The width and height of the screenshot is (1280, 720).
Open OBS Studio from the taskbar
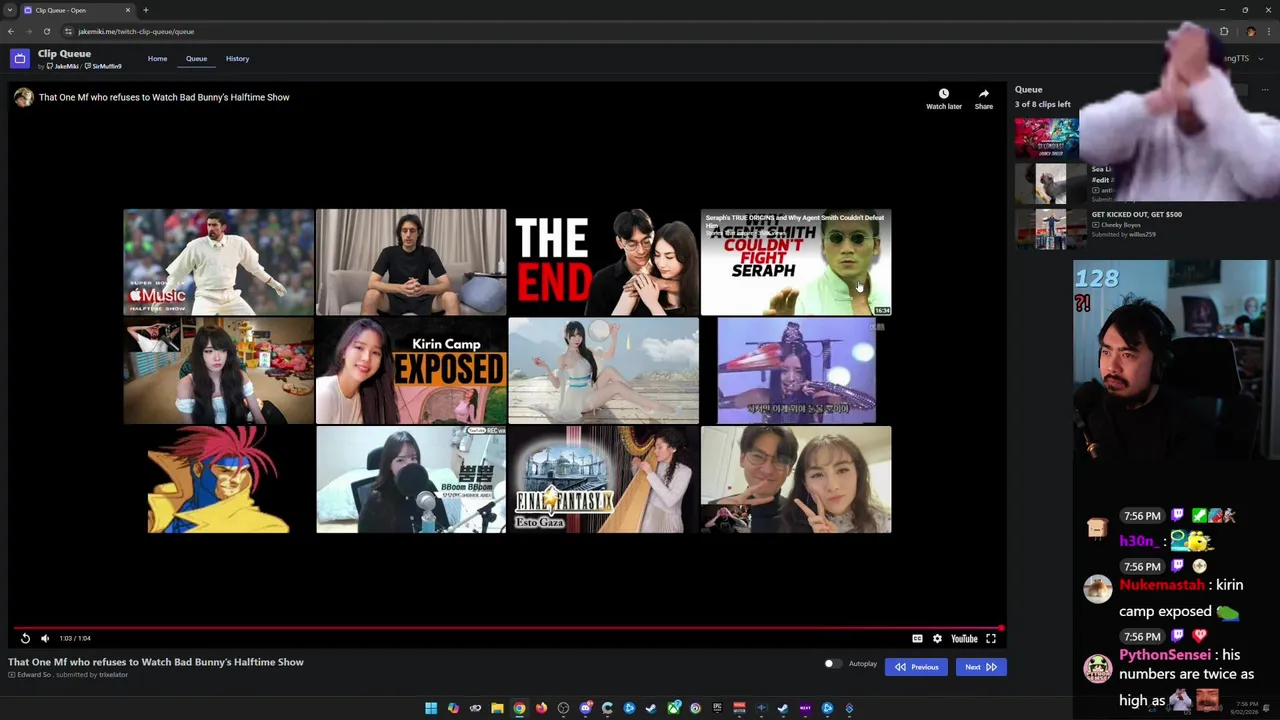point(563,708)
